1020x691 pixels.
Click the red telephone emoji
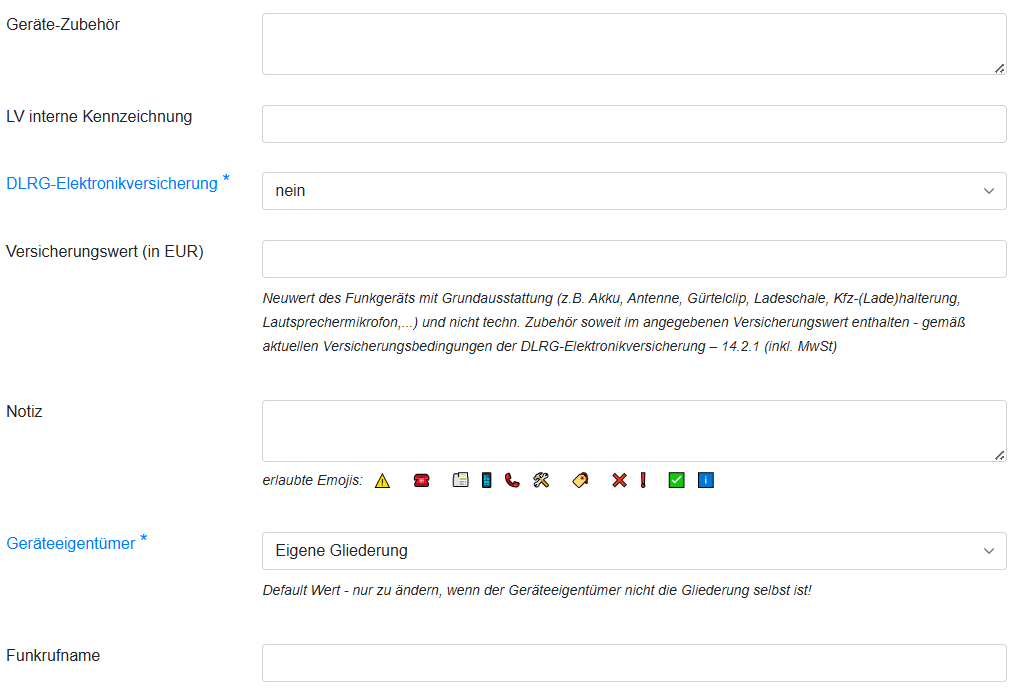pos(422,481)
